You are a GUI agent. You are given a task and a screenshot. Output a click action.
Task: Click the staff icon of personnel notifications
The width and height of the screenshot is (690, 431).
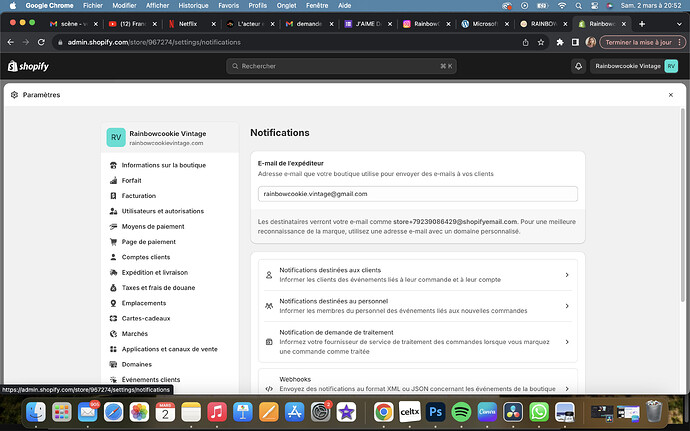tap(269, 306)
